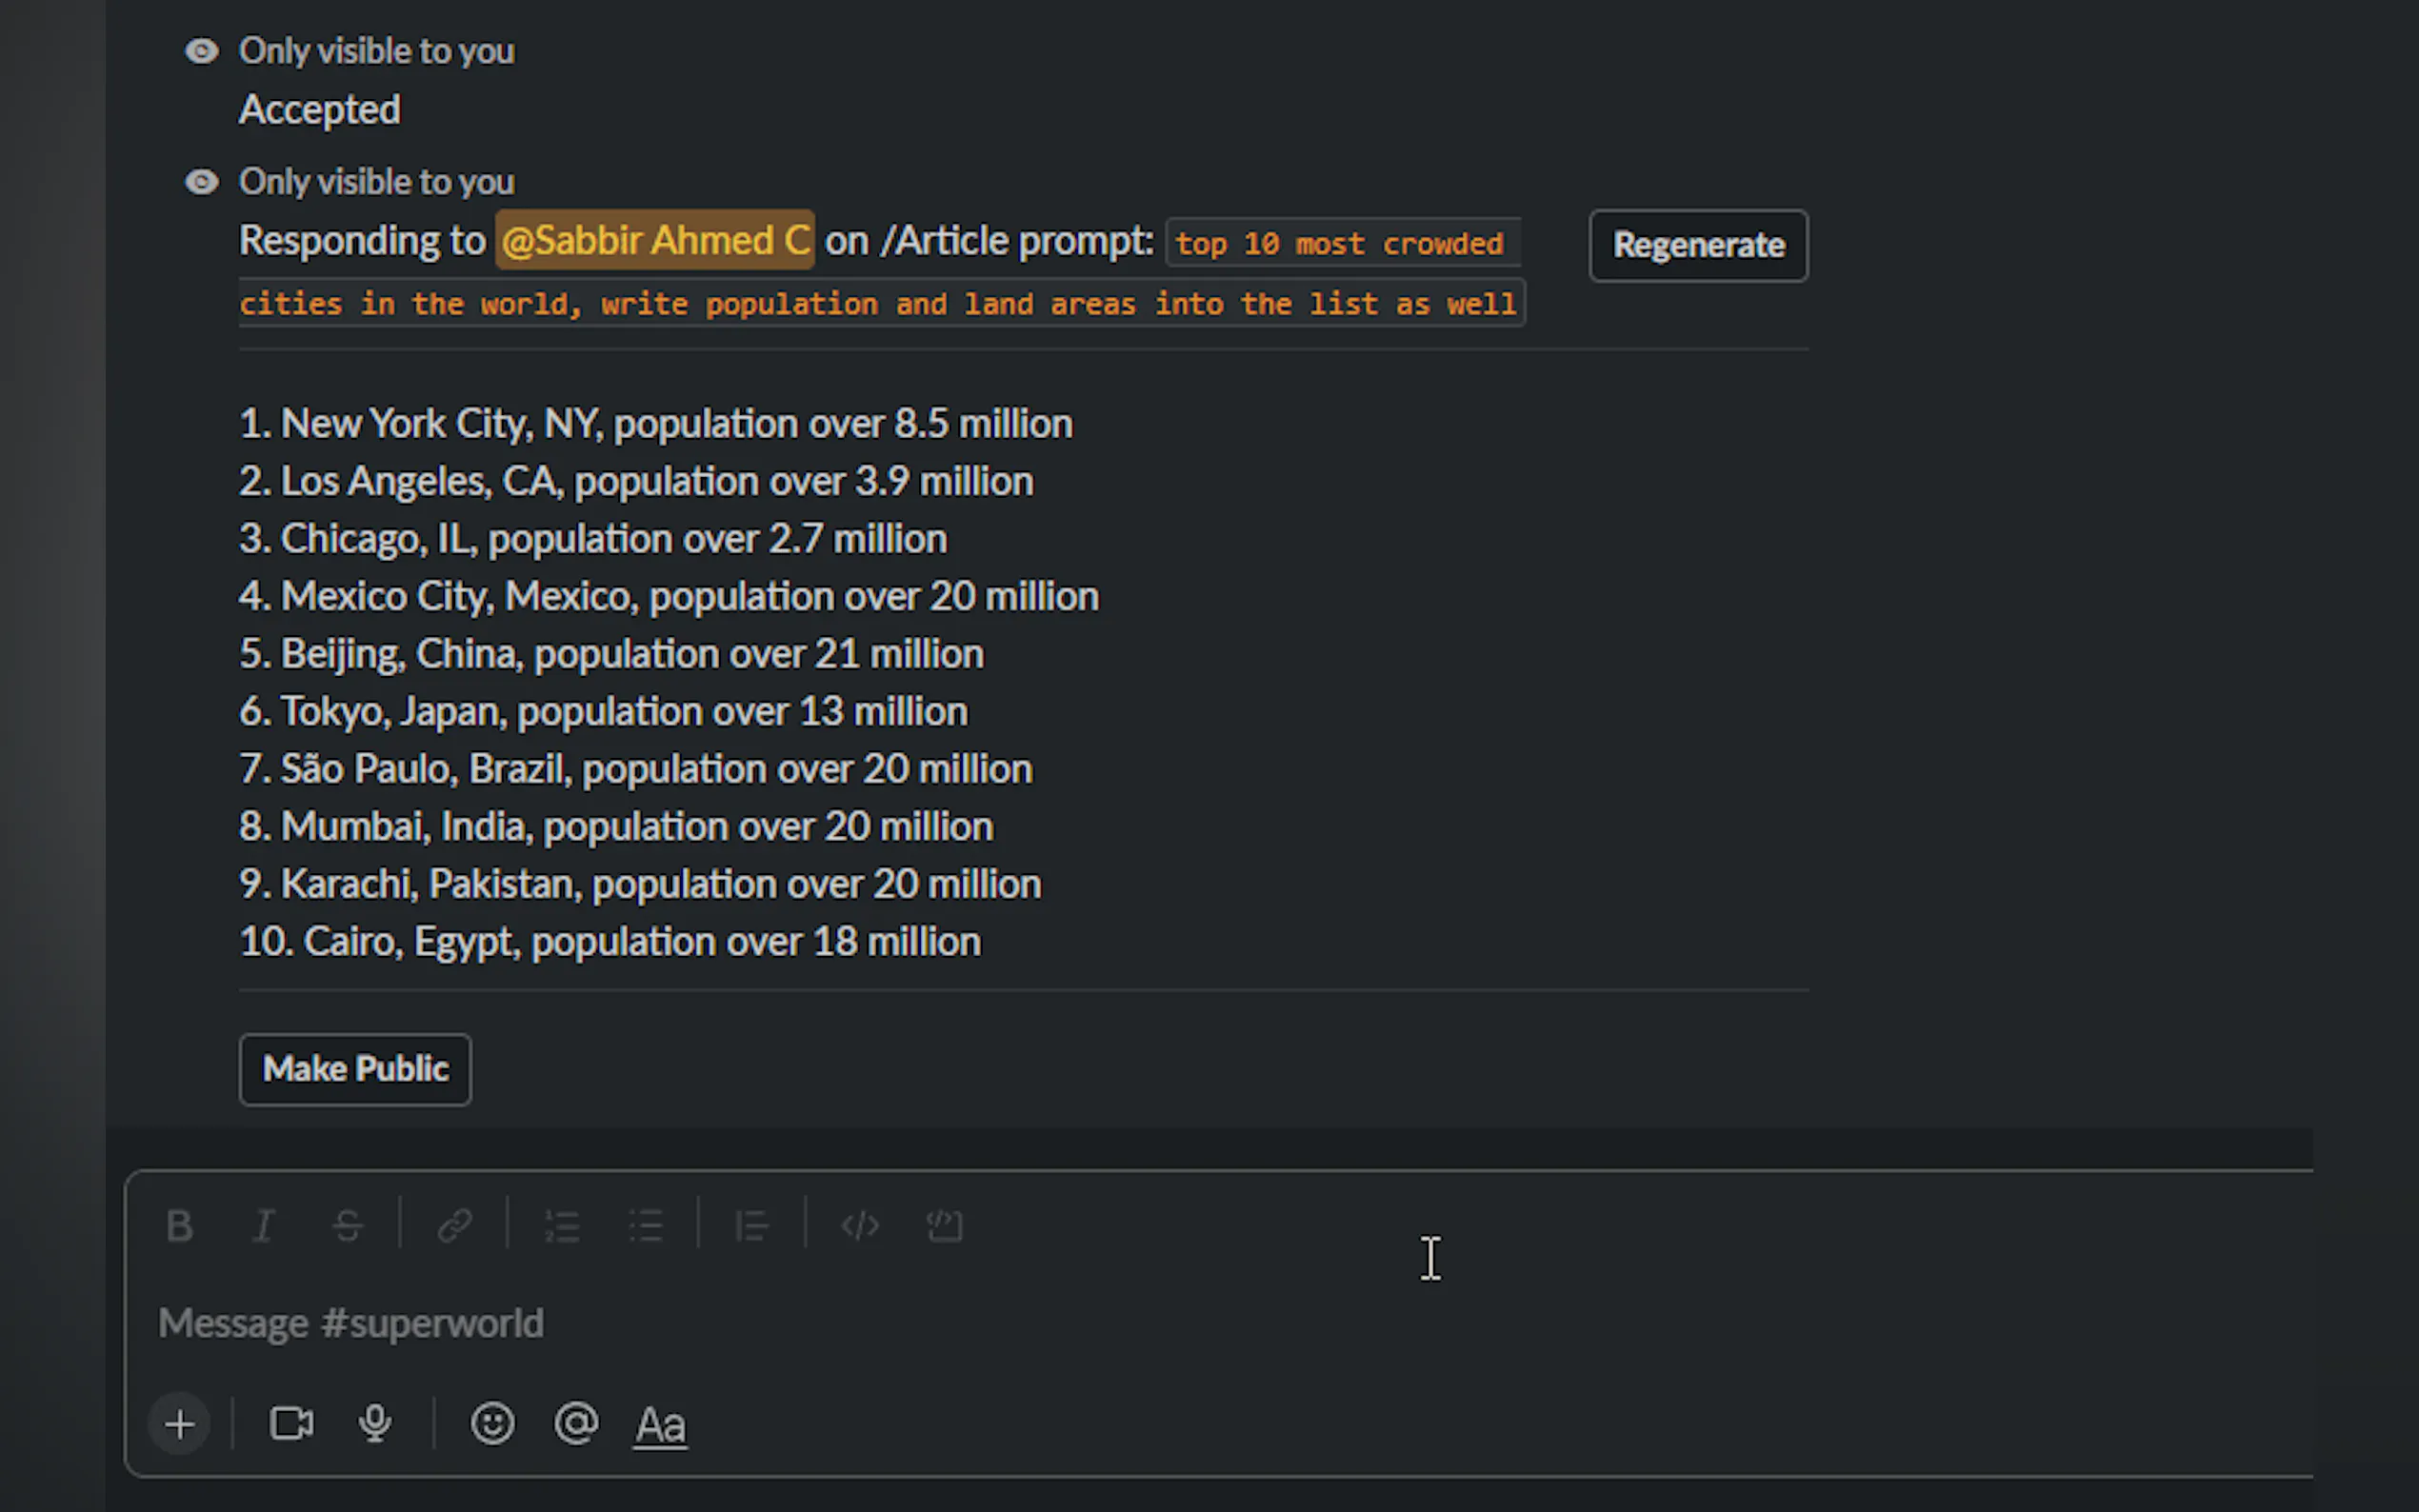This screenshot has height=1512, width=2419.
Task: Click the Regenerate button
Action: 1698,245
